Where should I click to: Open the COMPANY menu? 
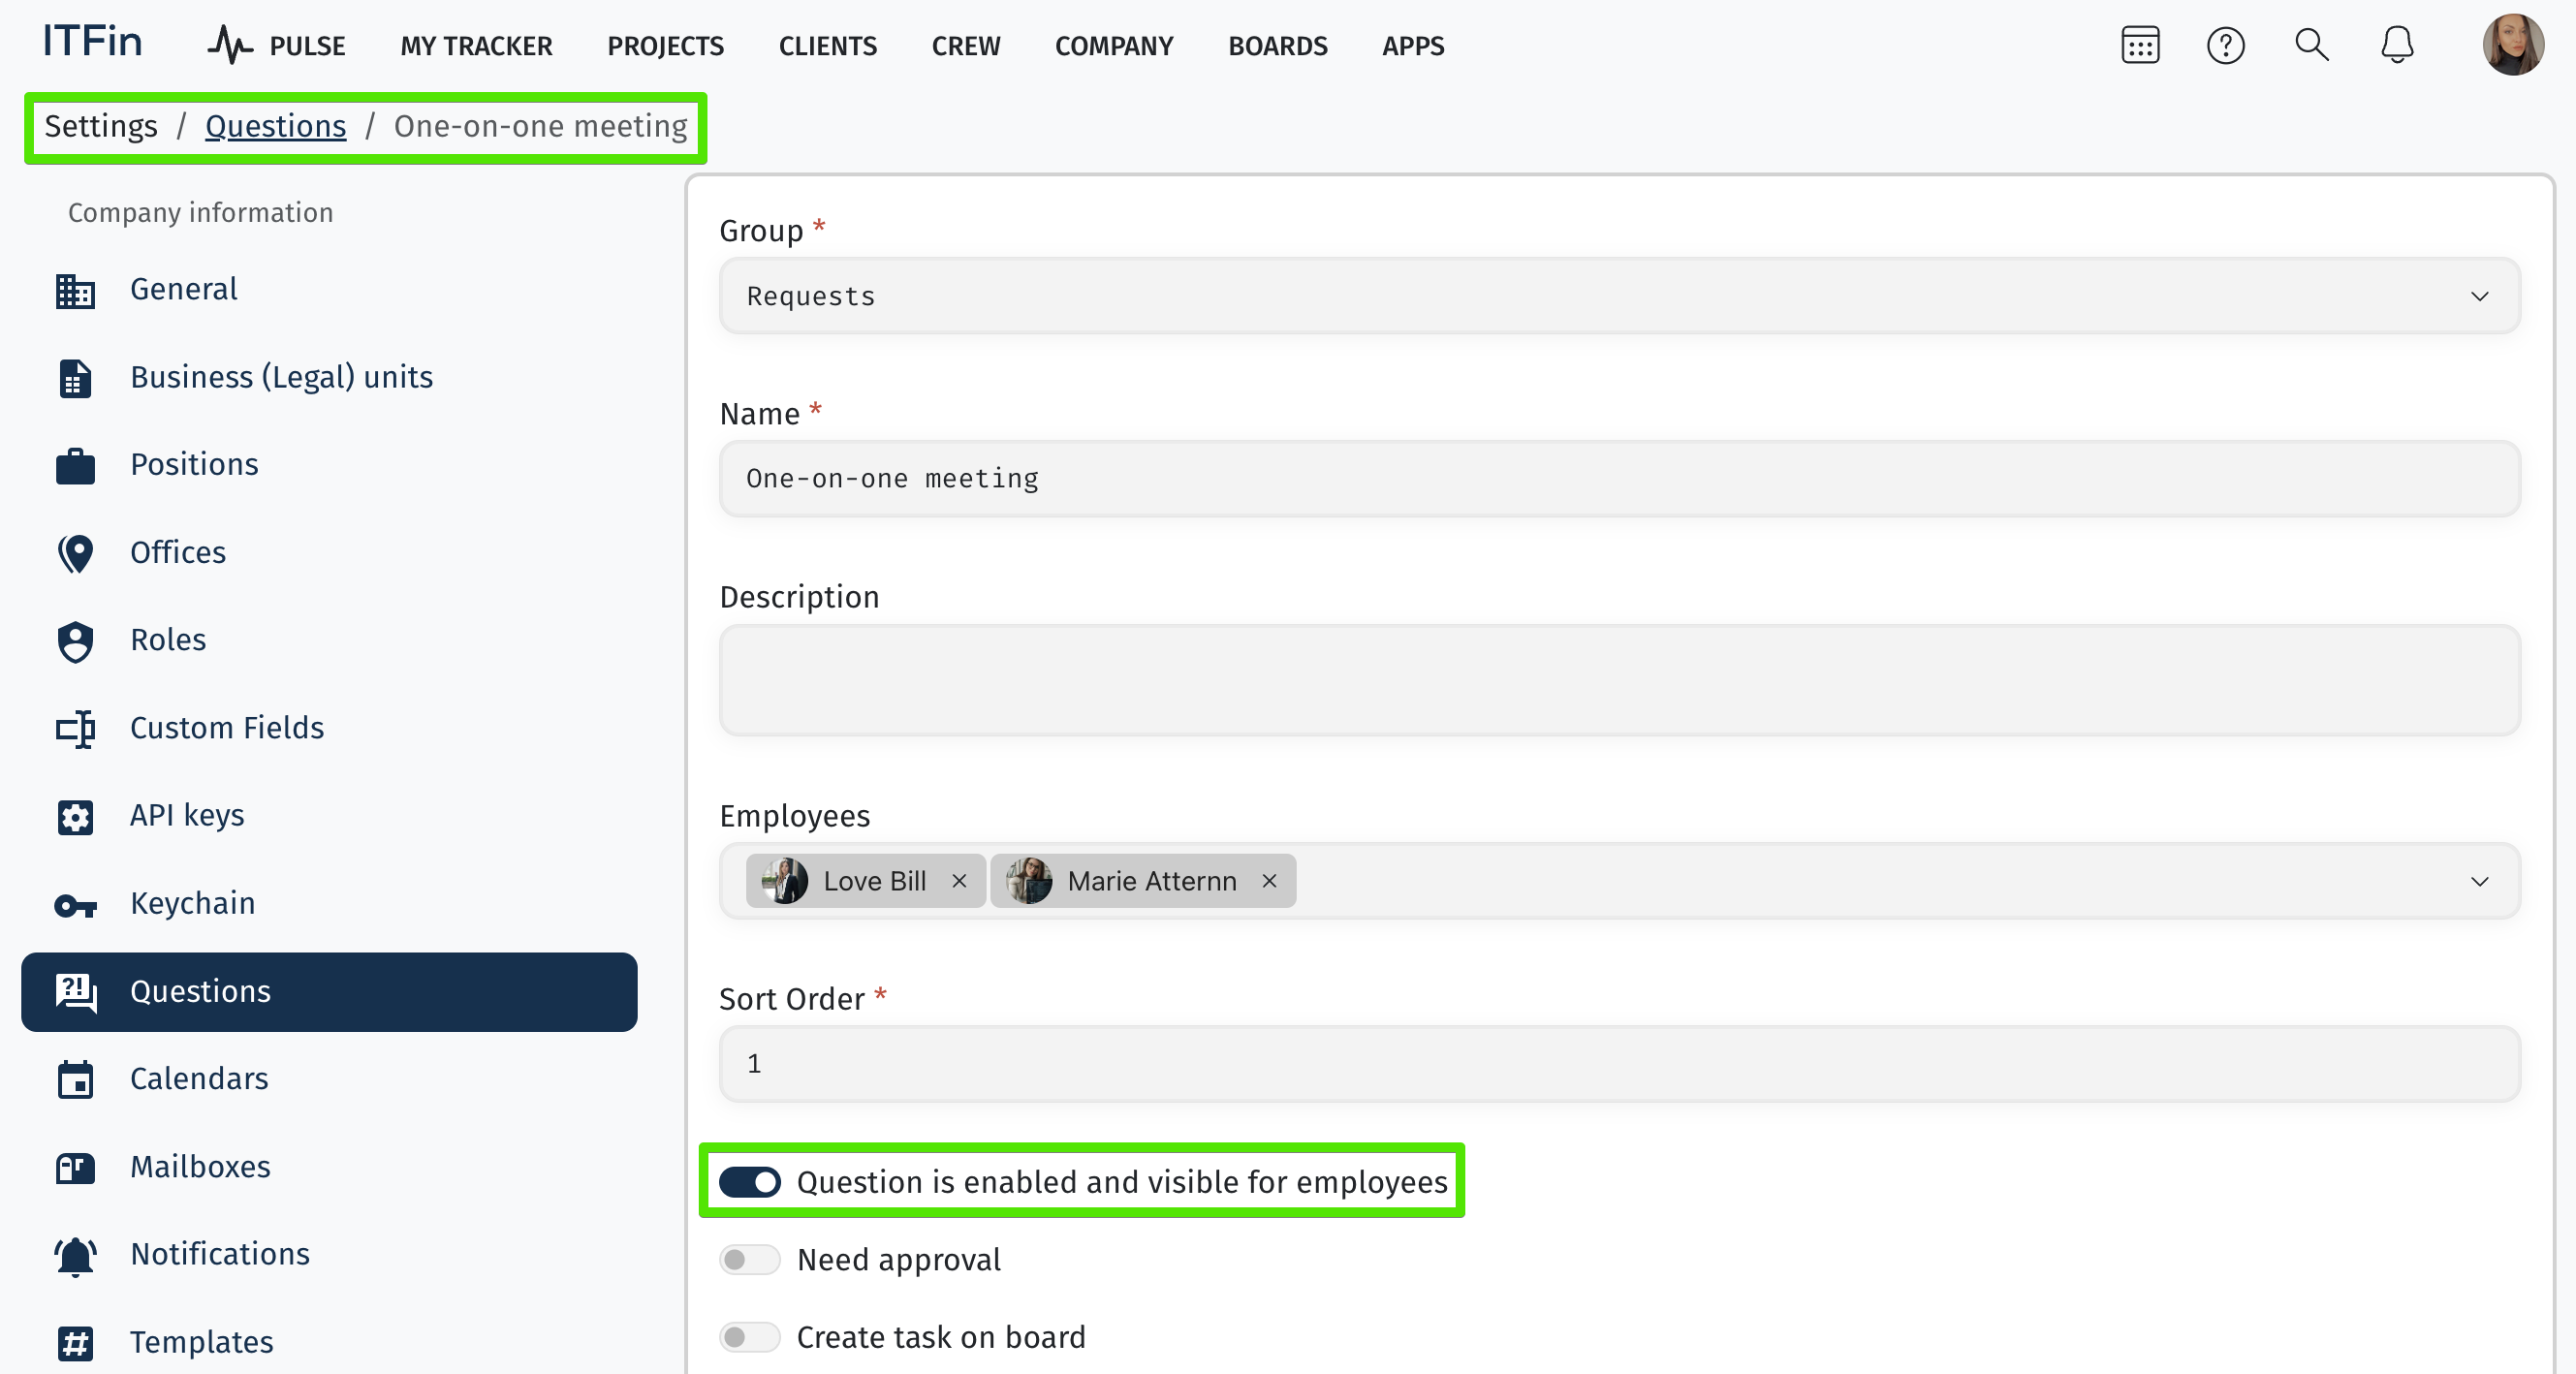(1113, 46)
